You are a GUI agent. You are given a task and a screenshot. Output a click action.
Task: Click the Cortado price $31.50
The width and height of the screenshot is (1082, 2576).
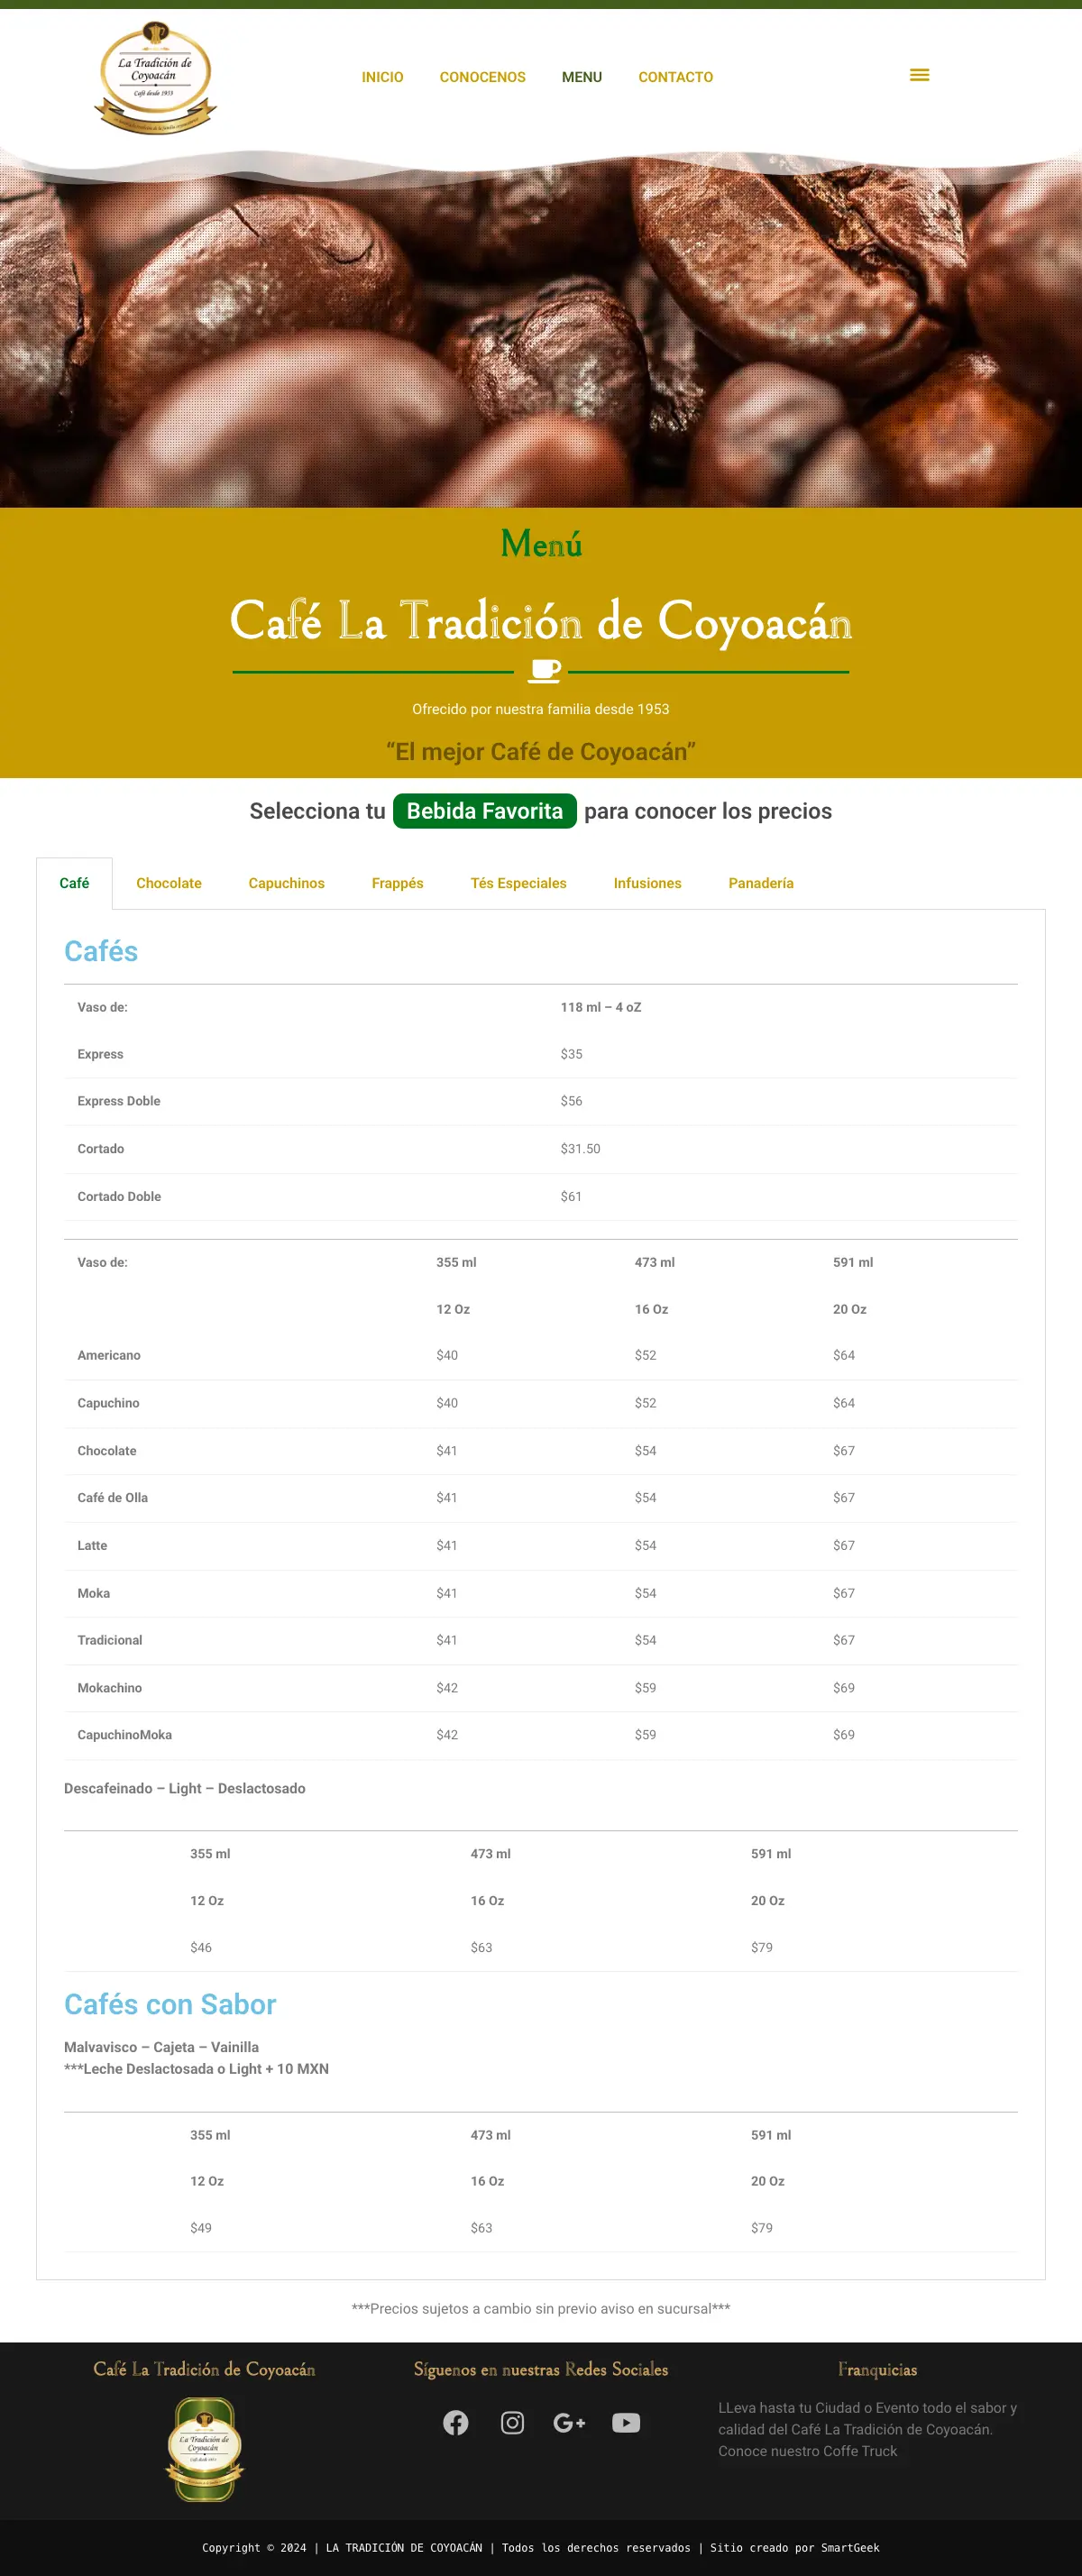(x=580, y=1149)
